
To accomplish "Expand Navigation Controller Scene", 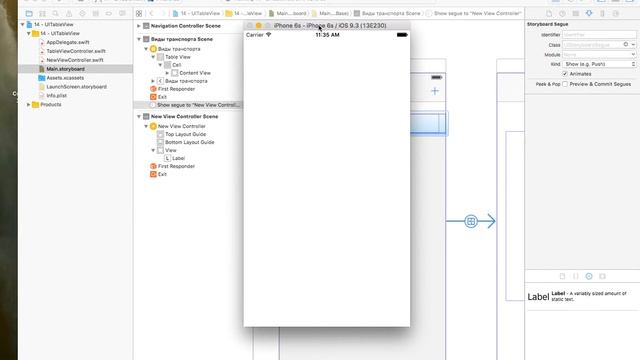I will coord(139,26).
